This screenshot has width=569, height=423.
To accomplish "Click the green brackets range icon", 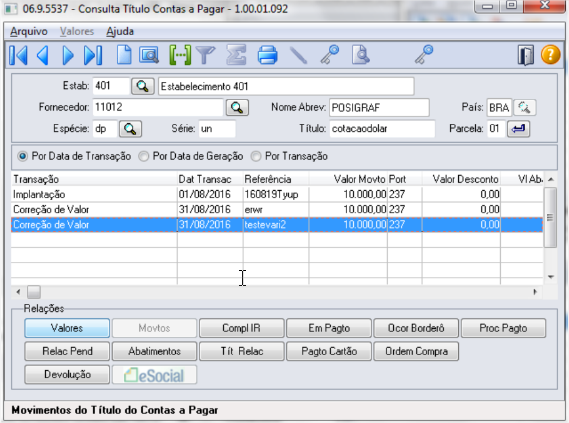I will click(180, 55).
